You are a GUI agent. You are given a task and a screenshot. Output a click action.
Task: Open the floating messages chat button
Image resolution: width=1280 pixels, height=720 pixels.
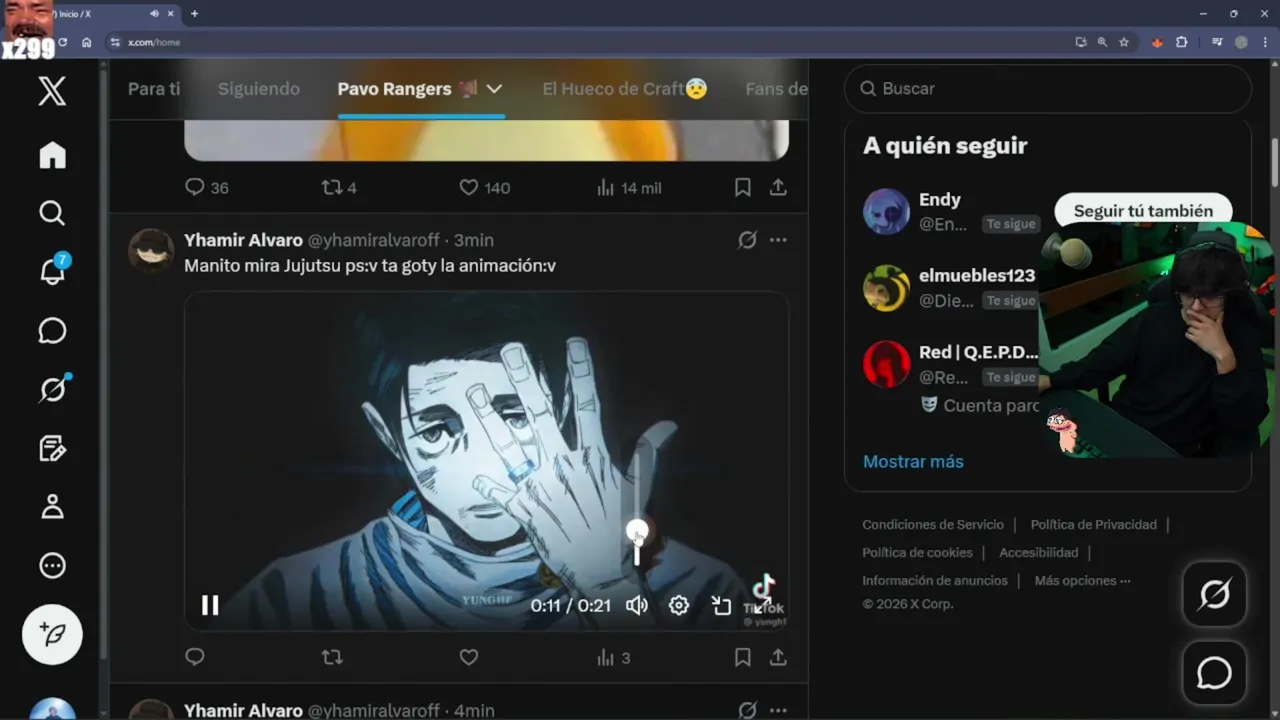tap(1214, 673)
